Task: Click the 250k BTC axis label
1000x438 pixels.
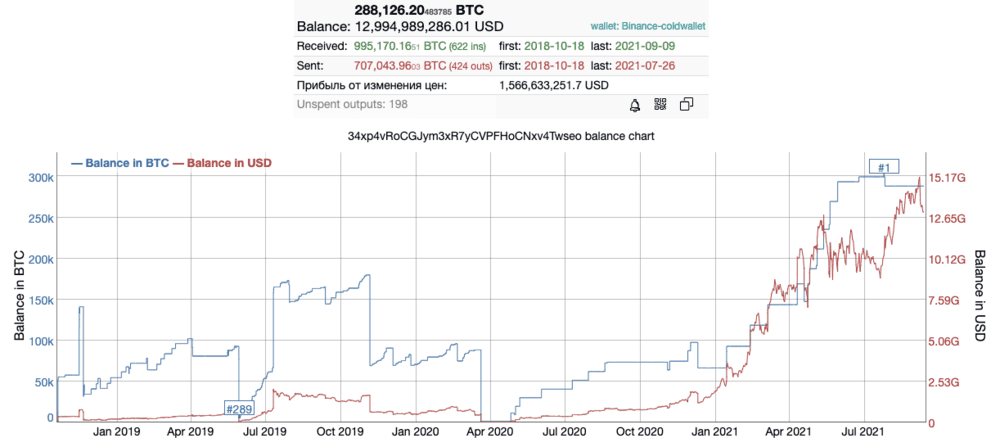Action: (x=40, y=218)
